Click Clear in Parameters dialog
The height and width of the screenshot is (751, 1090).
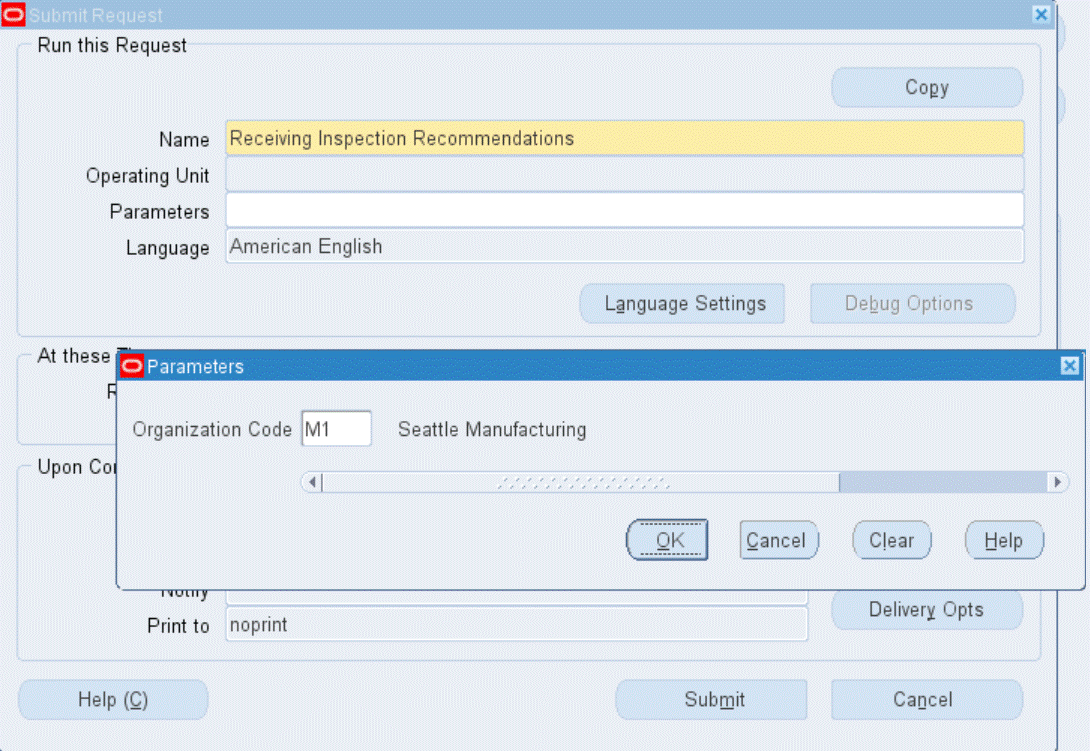[x=891, y=540]
